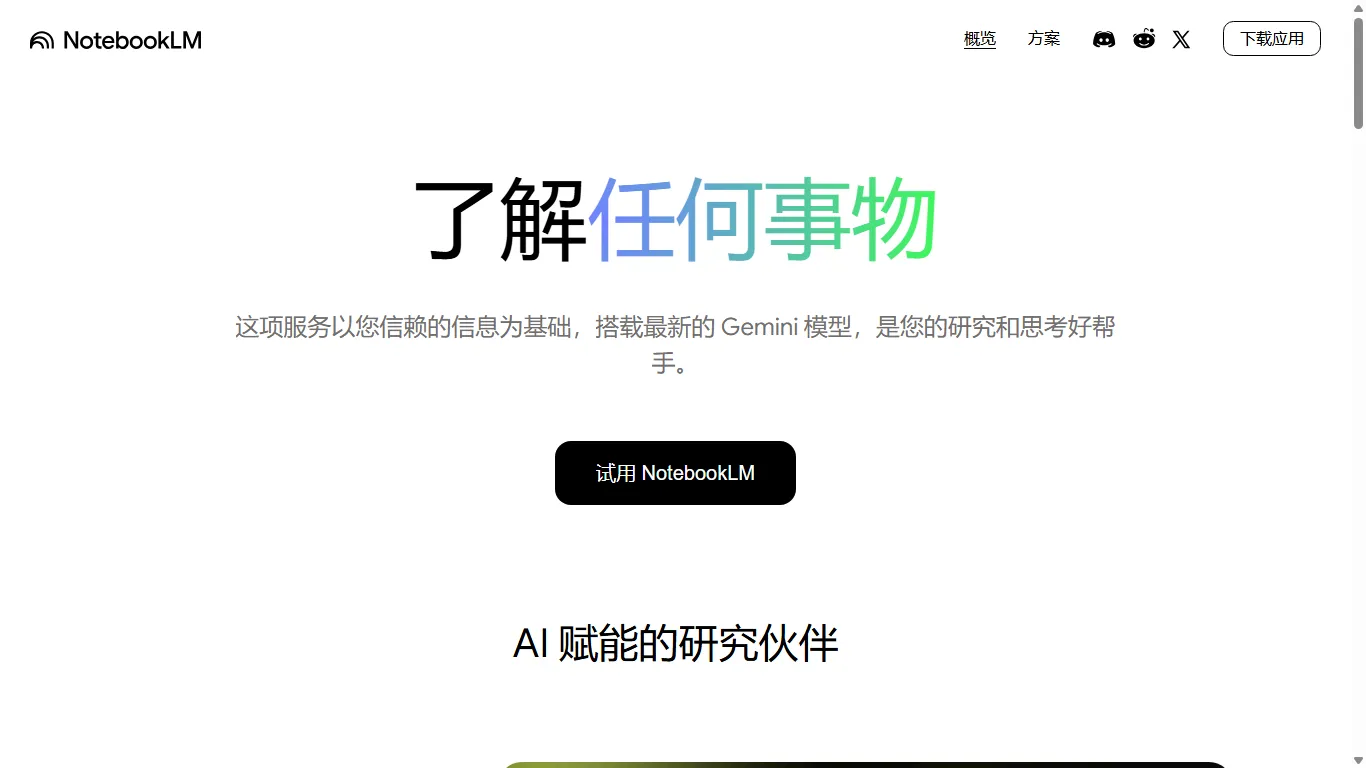
Task: Click the 试用 NotebookLM button
Action: point(675,472)
